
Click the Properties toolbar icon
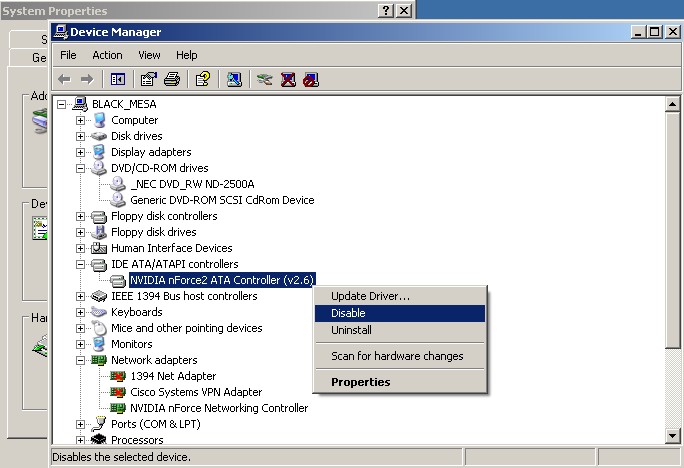point(148,79)
